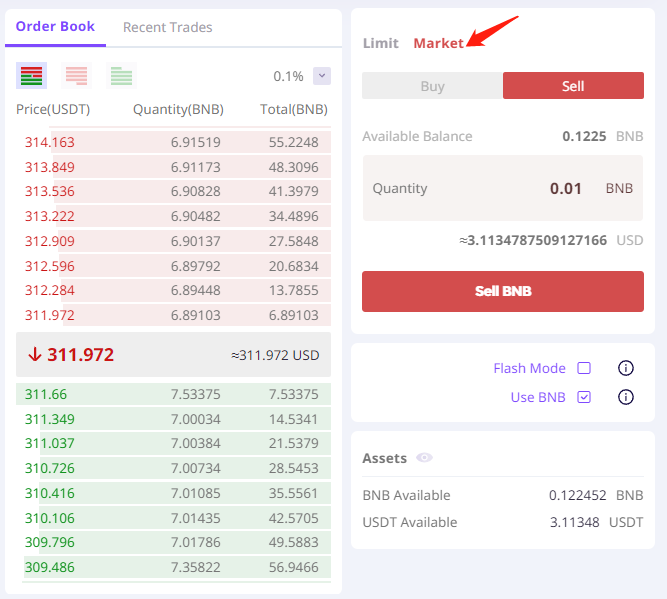Screen dimensions: 667x599
Task: Select bid price 311.349
Action: [x=50, y=419]
